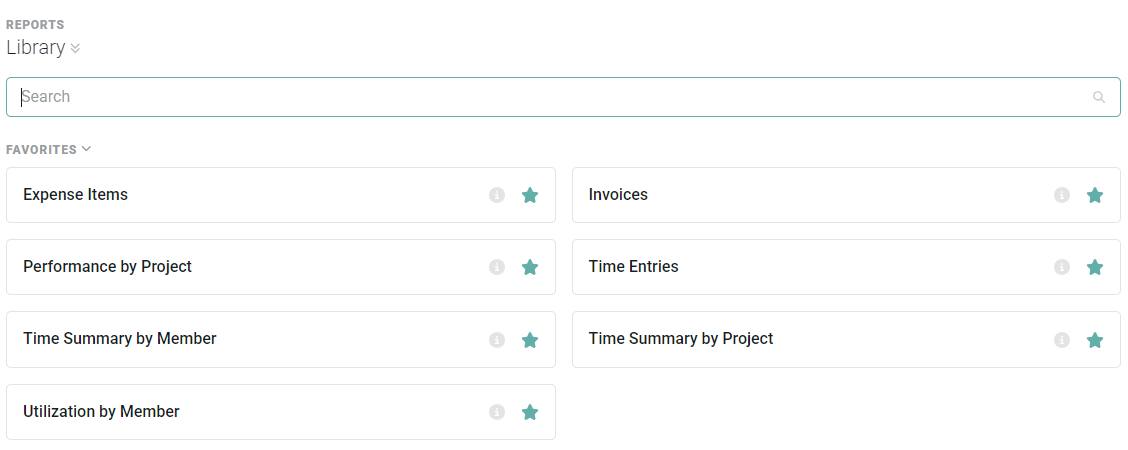The width and height of the screenshot is (1128, 450).
Task: Click the magnifier icon in search bar
Action: tap(1099, 97)
